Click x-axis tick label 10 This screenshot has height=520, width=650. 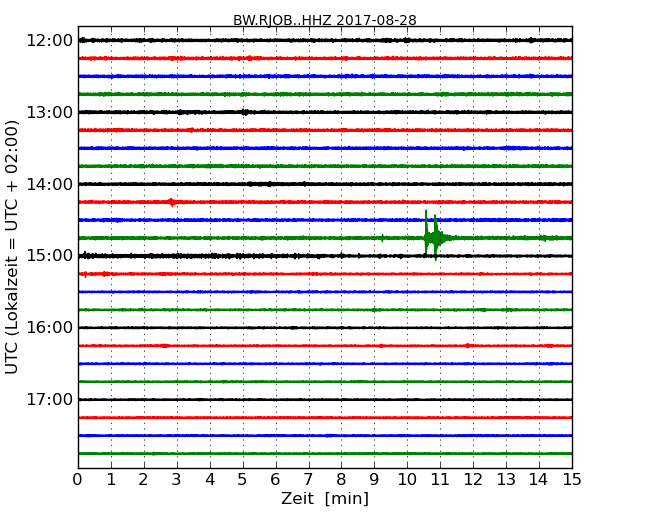click(407, 480)
